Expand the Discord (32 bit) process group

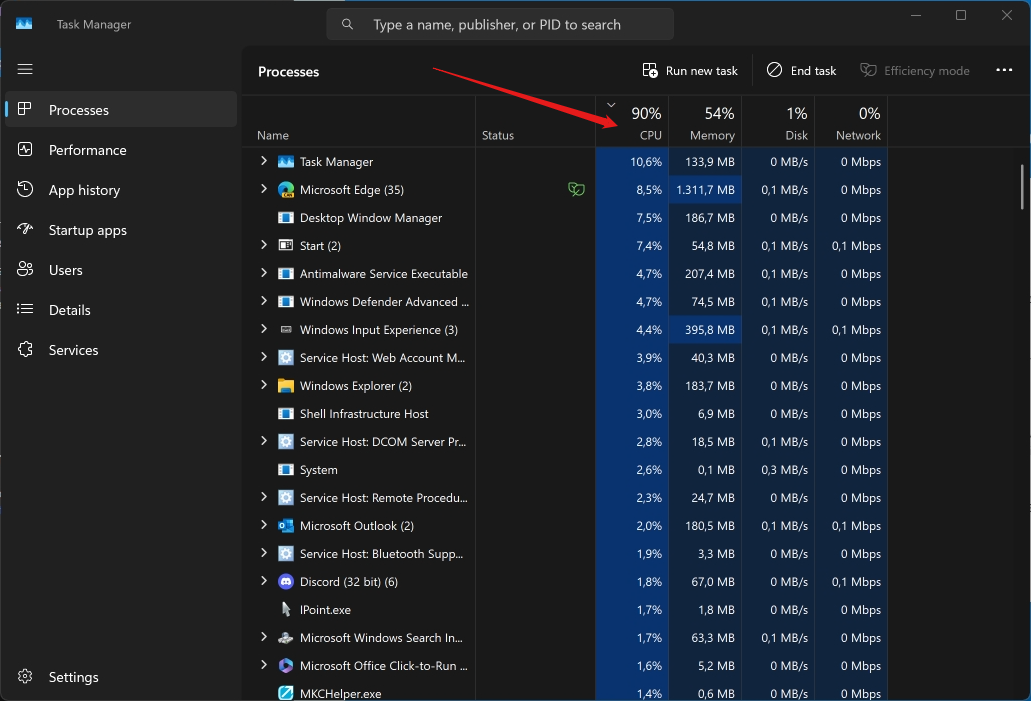264,581
